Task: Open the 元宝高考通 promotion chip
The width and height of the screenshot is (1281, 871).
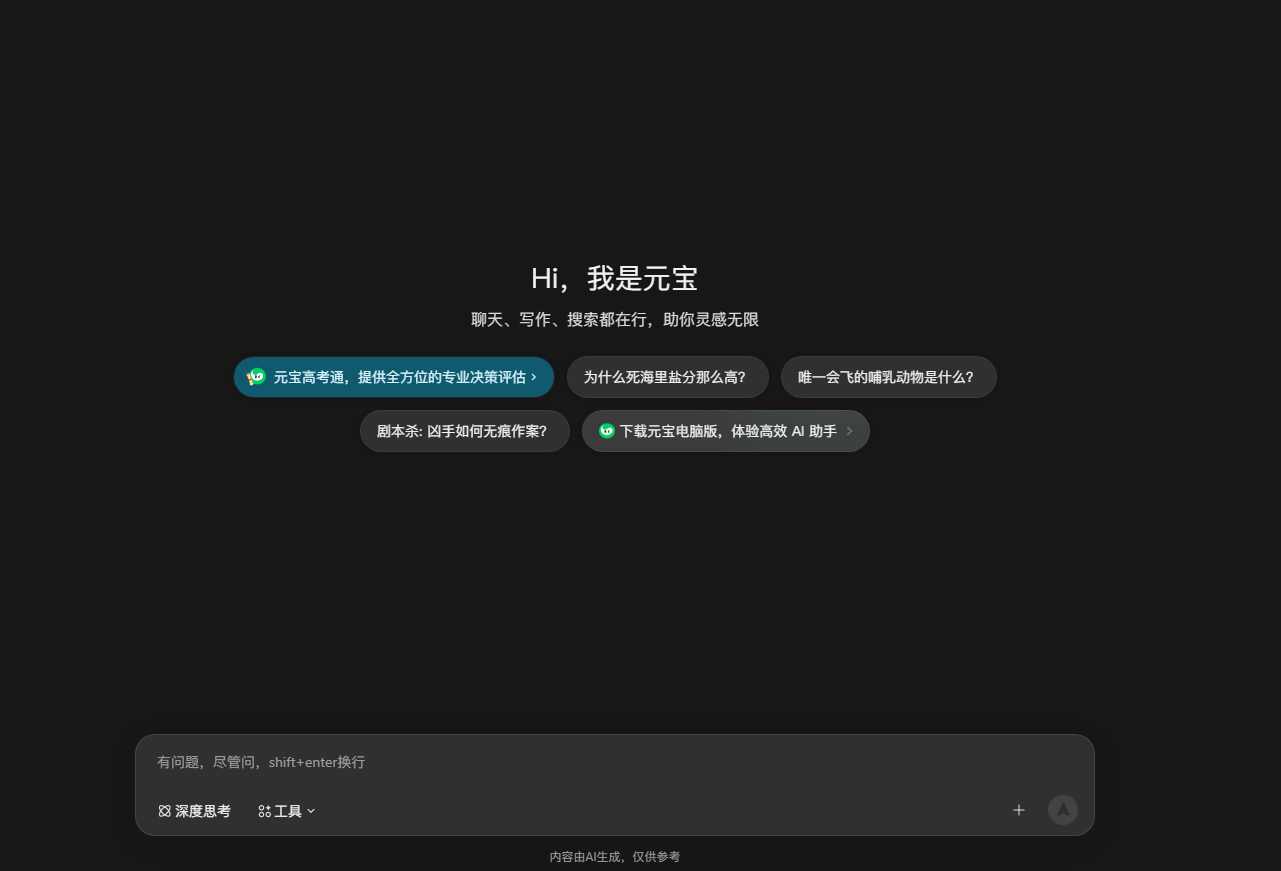Action: [x=394, y=377]
